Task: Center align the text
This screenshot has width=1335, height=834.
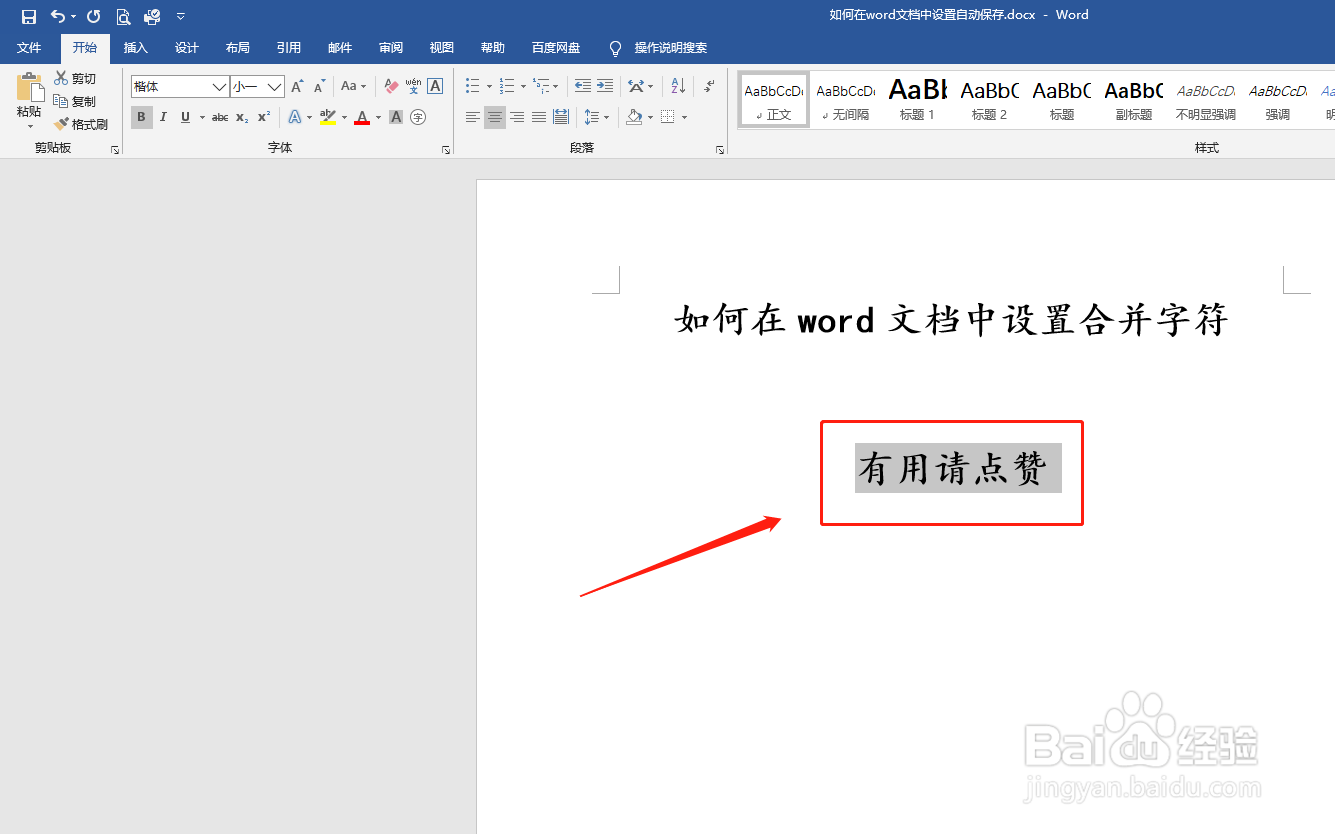Action: (x=495, y=117)
